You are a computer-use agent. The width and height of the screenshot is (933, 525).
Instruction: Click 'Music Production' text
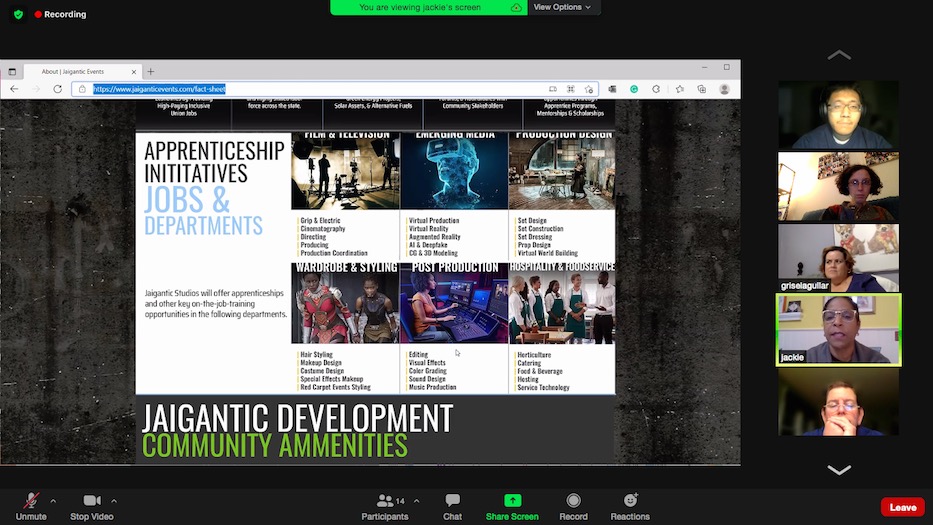point(432,387)
